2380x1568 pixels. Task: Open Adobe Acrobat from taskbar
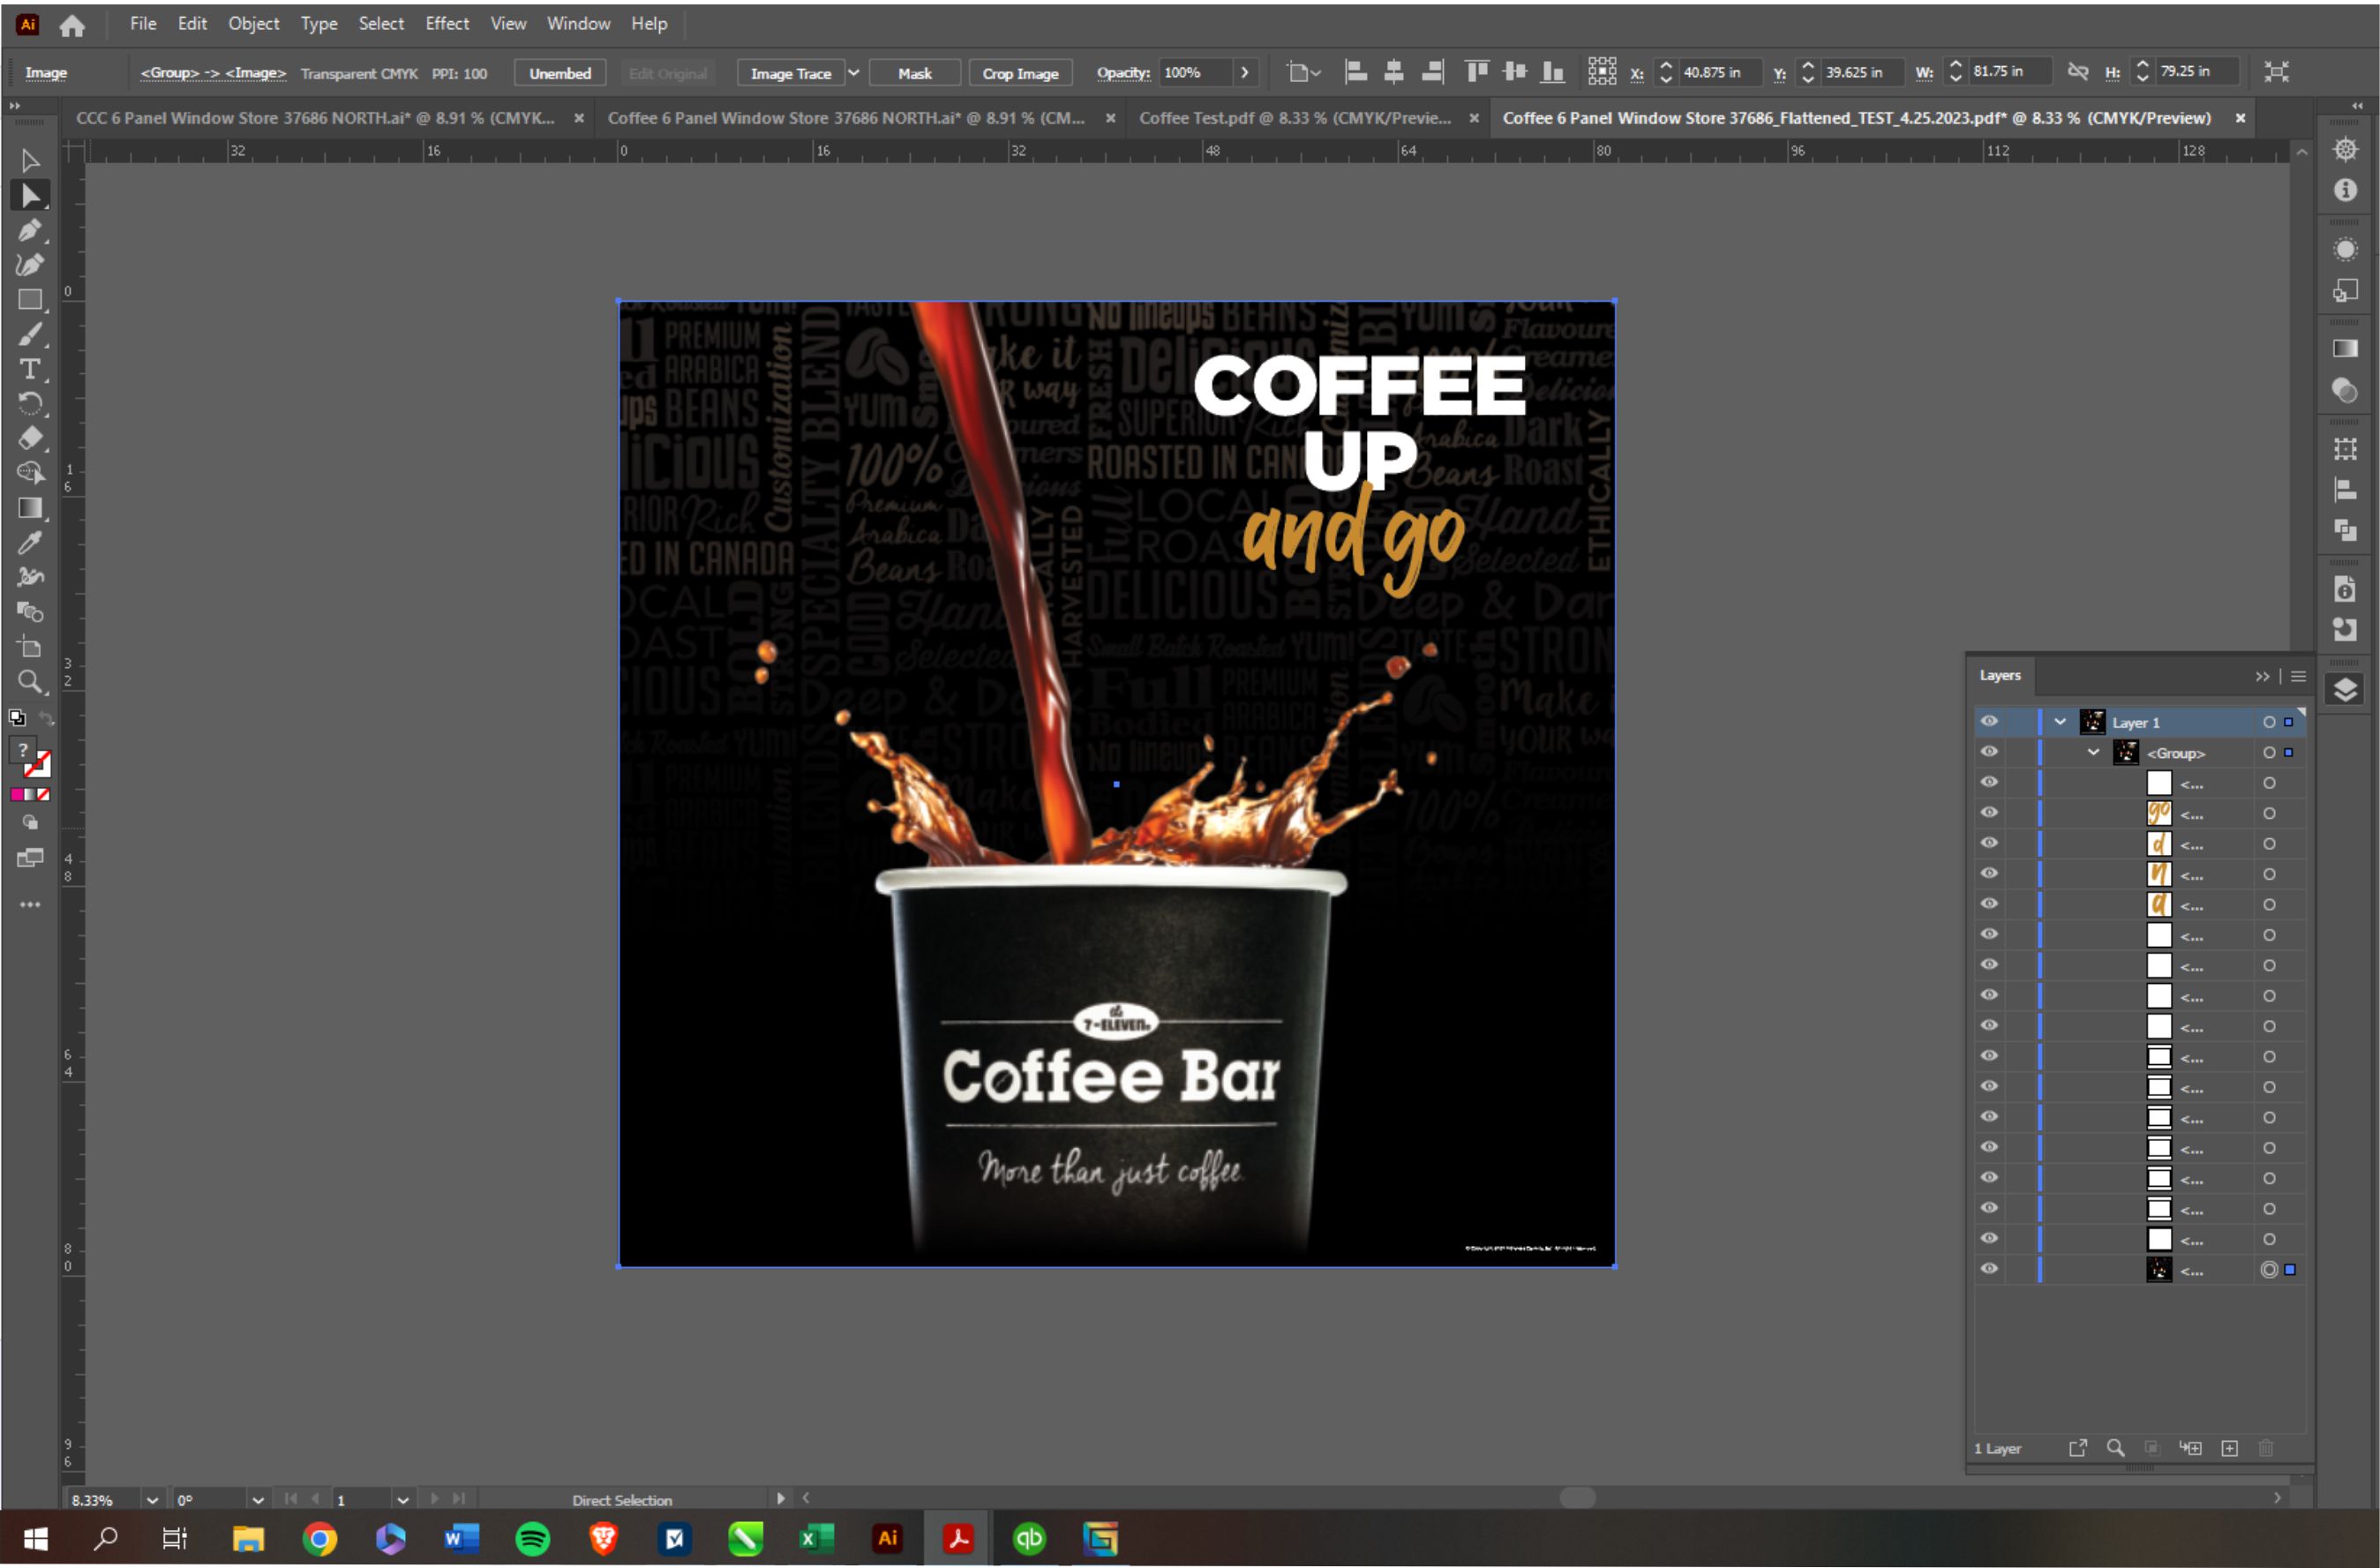[x=958, y=1538]
